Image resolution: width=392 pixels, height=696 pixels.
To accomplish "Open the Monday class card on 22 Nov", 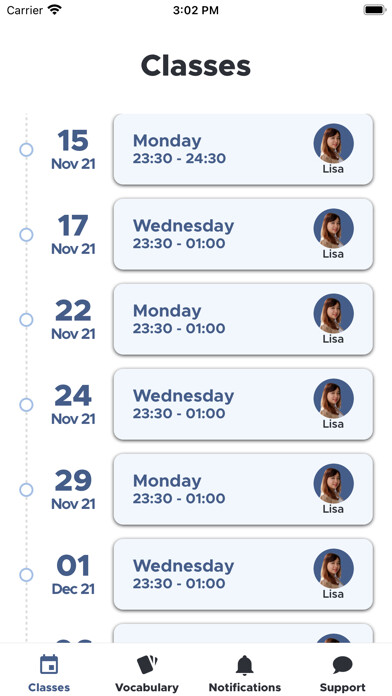I will (243, 319).
